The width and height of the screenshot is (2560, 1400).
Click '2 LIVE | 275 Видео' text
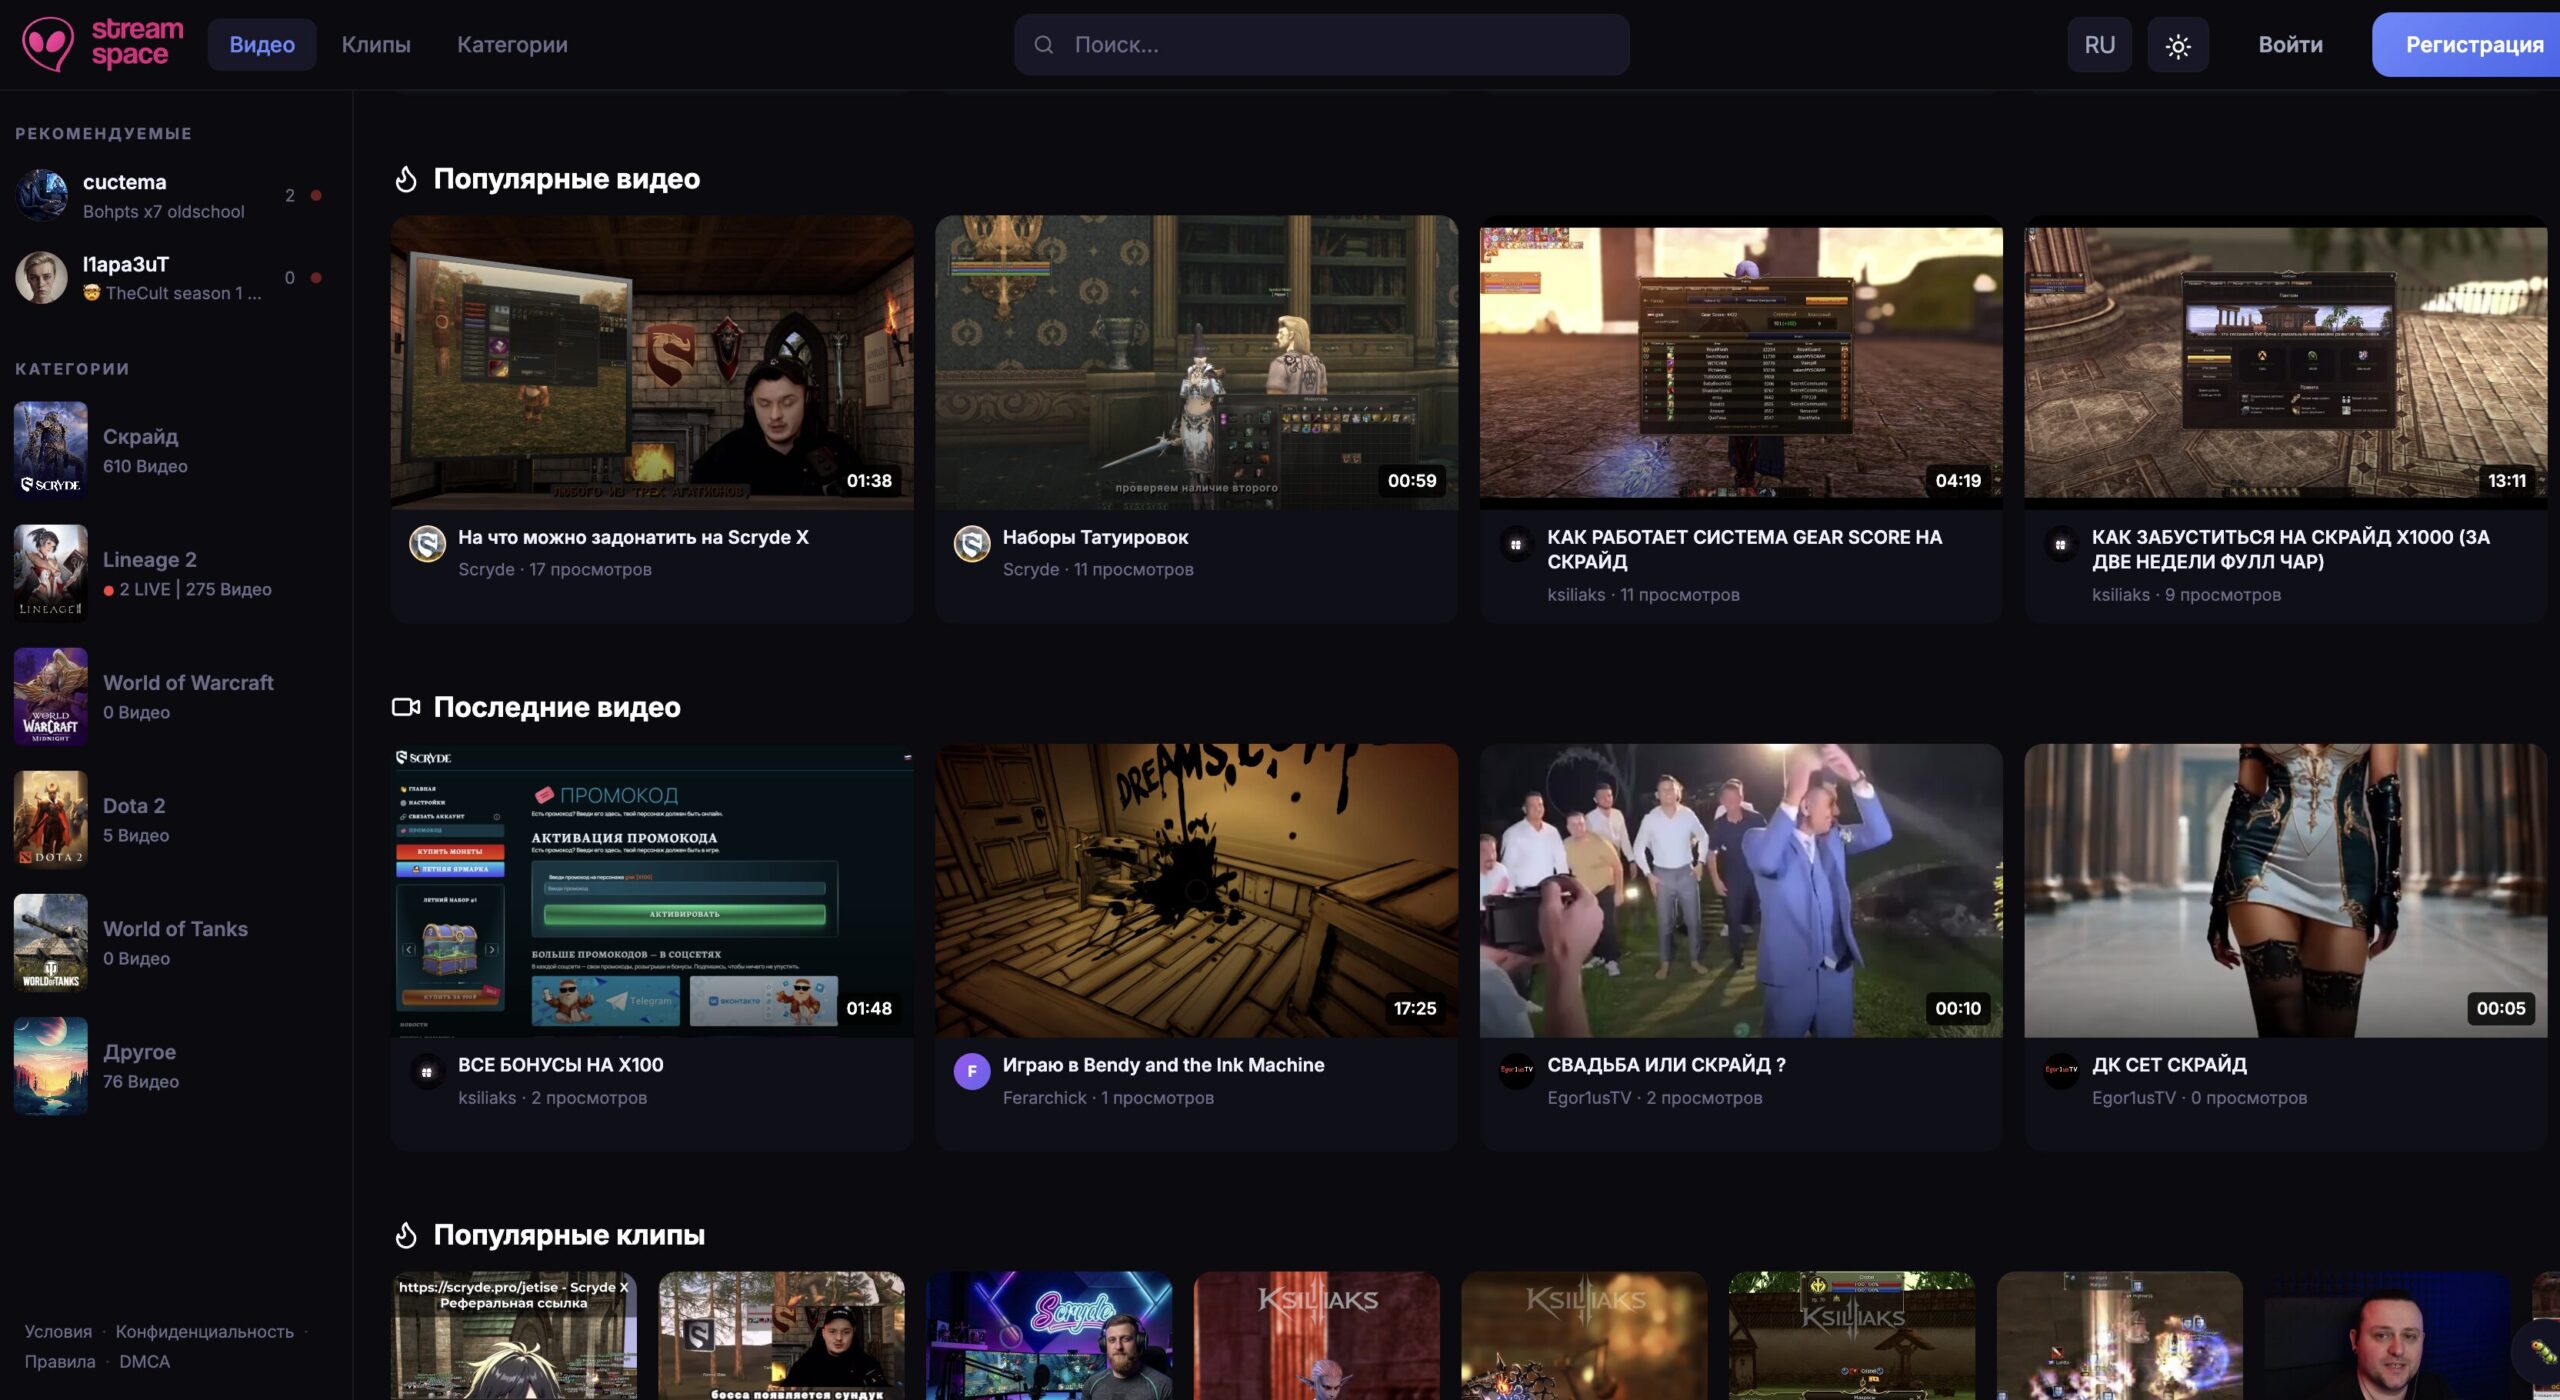pyautogui.click(x=188, y=590)
